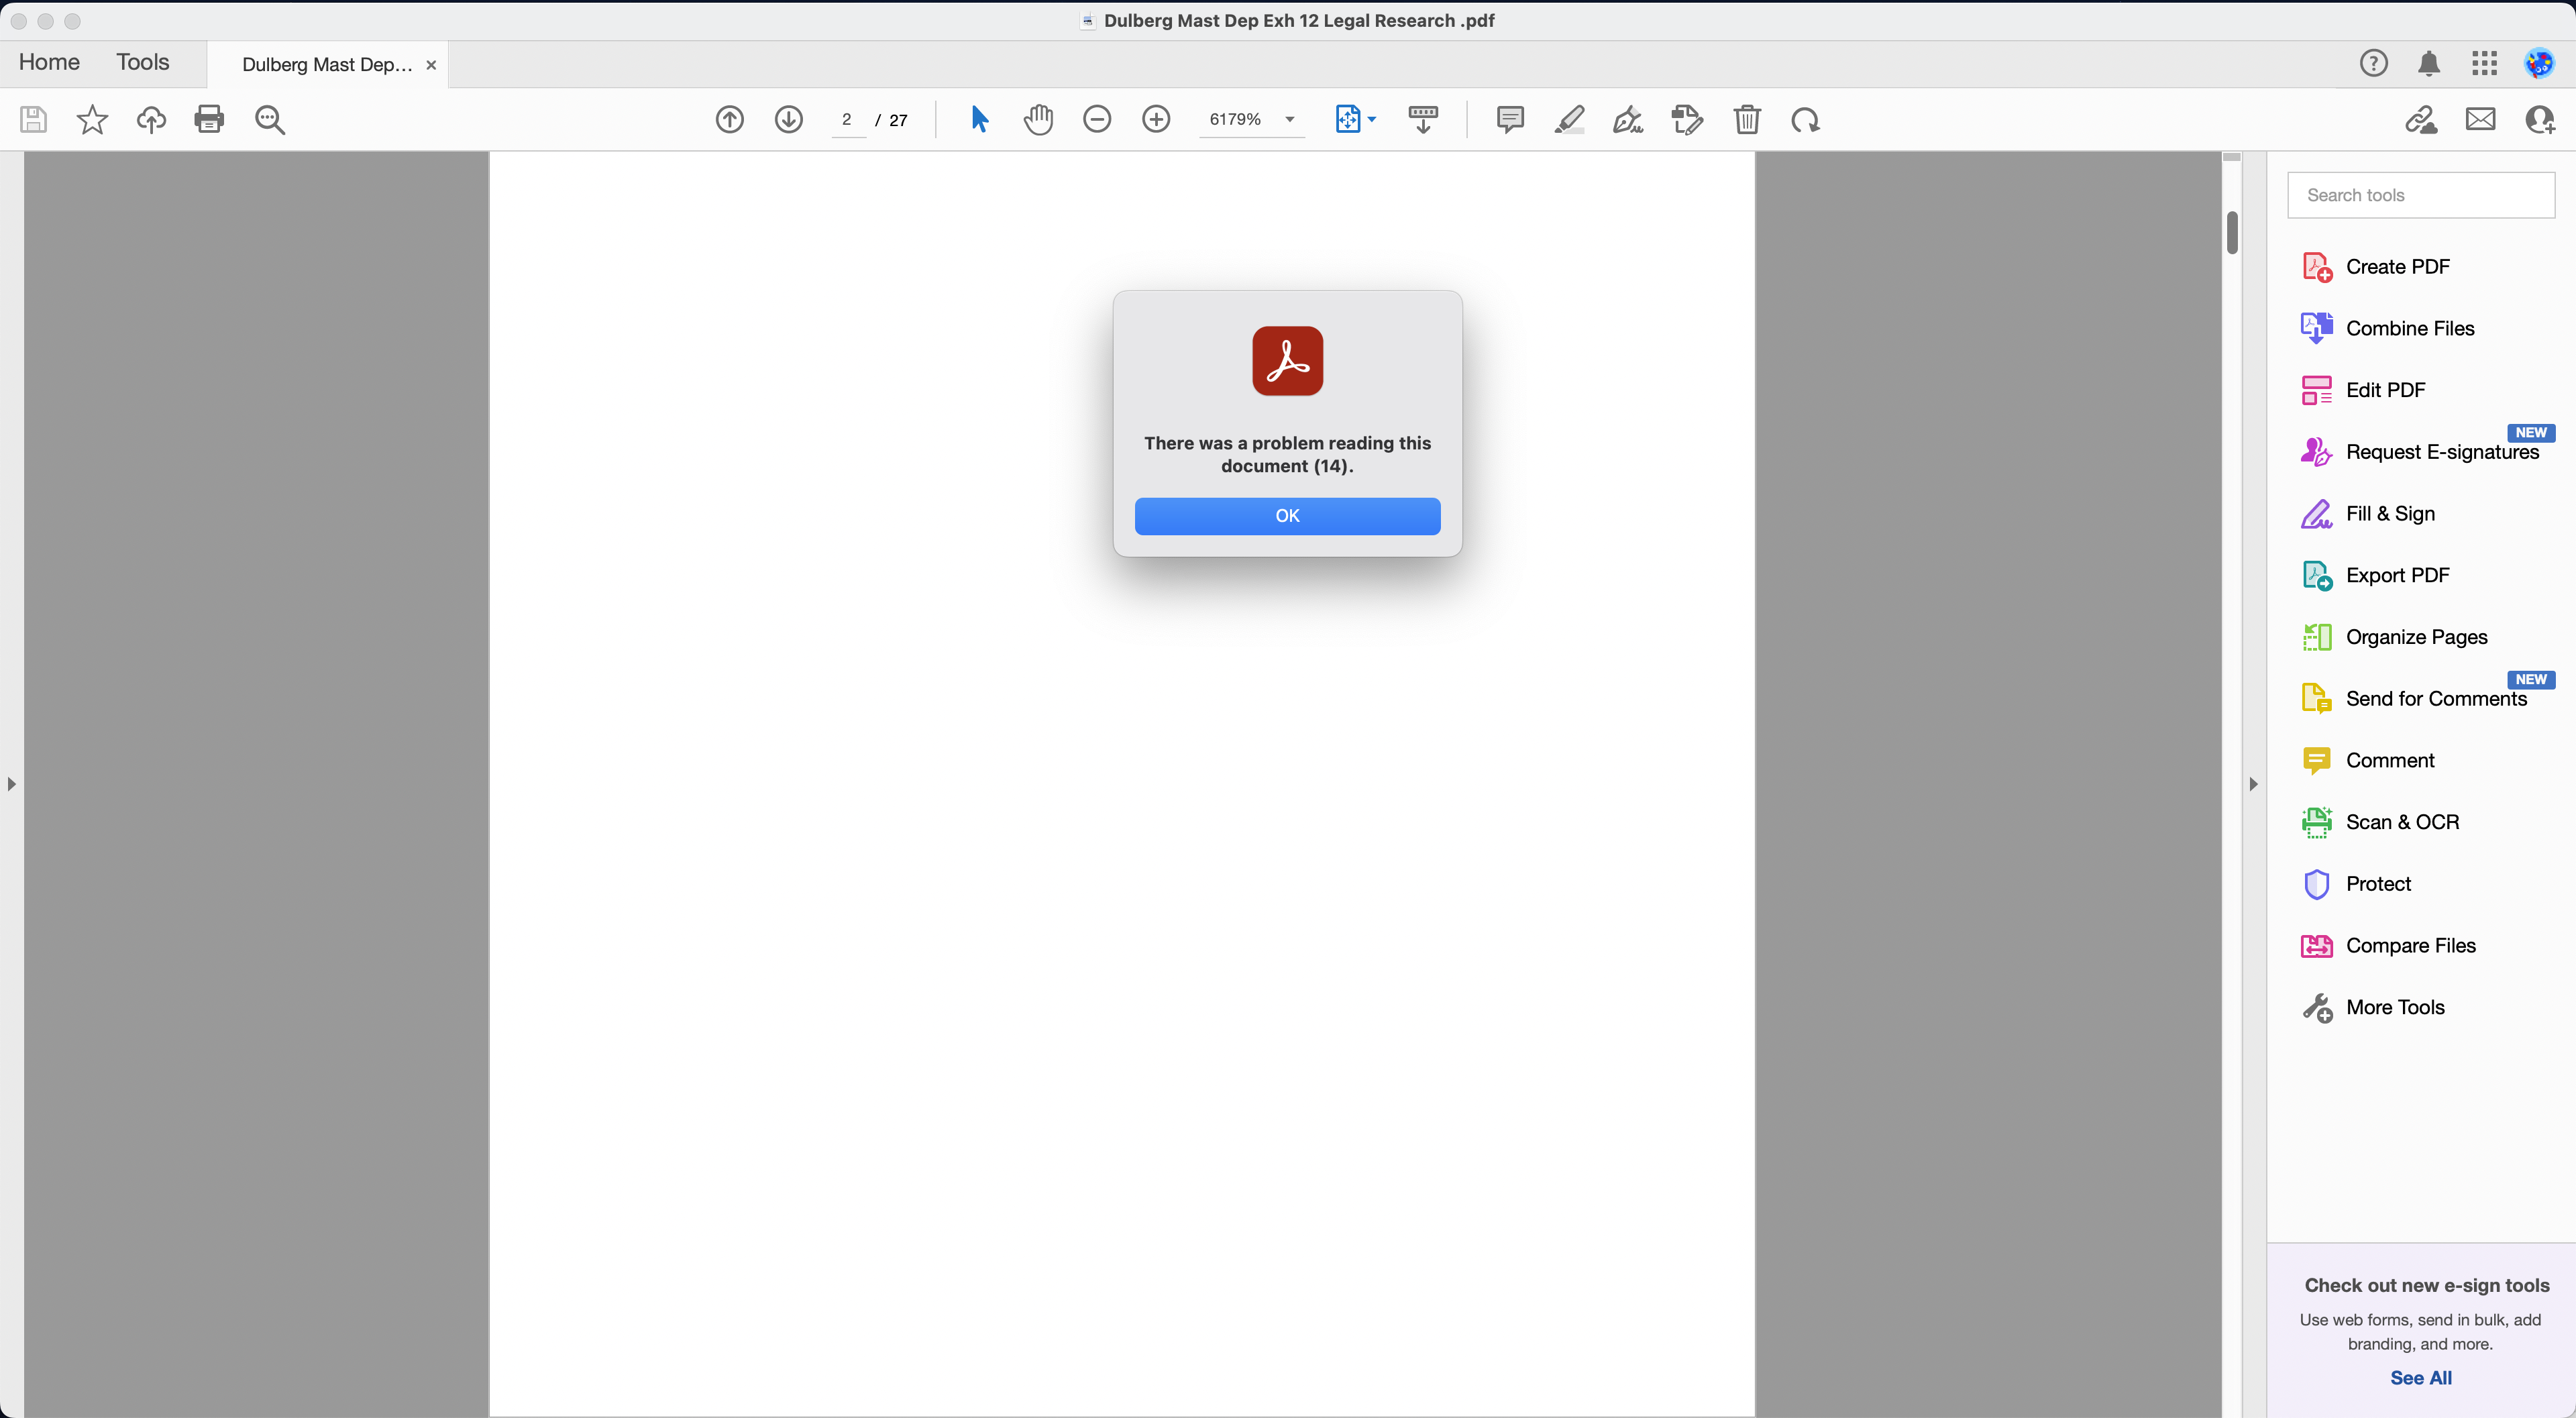Add a sticky note comment

point(1509,120)
